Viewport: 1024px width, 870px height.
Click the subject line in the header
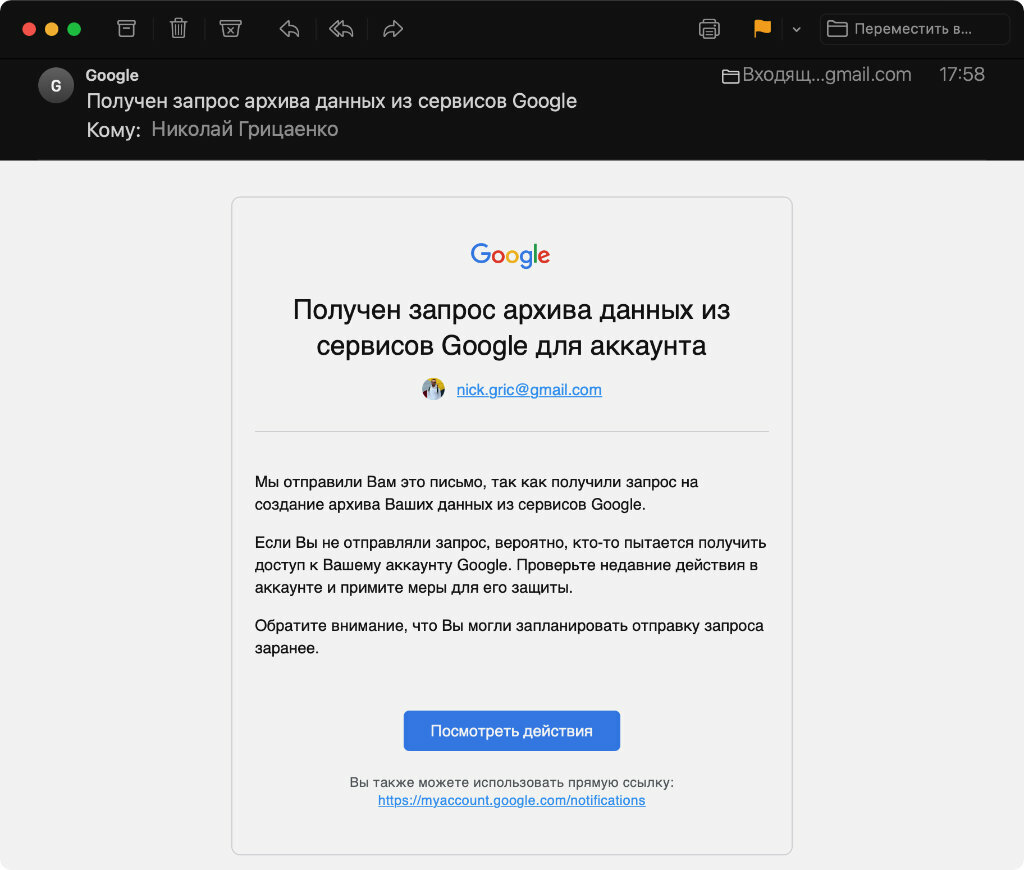point(332,101)
